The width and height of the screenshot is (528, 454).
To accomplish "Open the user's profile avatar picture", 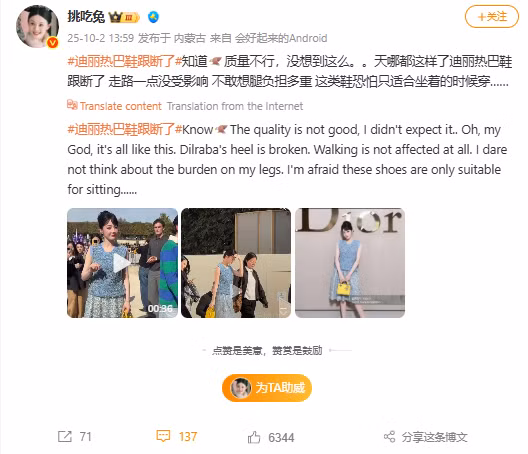I will [37, 26].
